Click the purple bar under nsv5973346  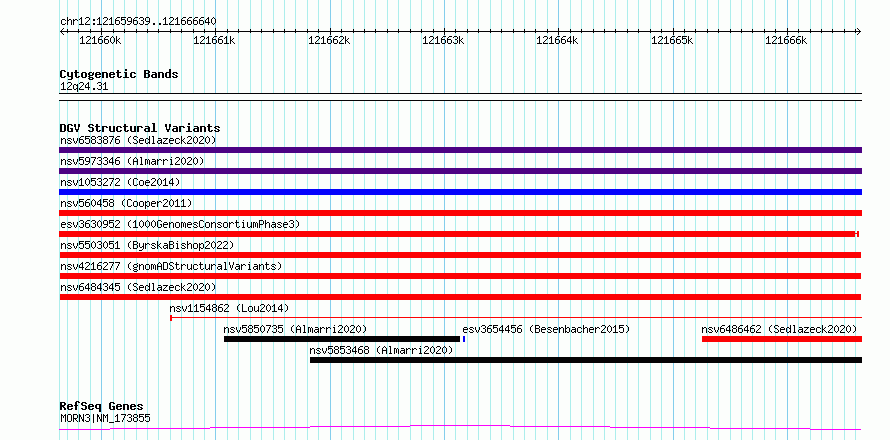click(460, 171)
